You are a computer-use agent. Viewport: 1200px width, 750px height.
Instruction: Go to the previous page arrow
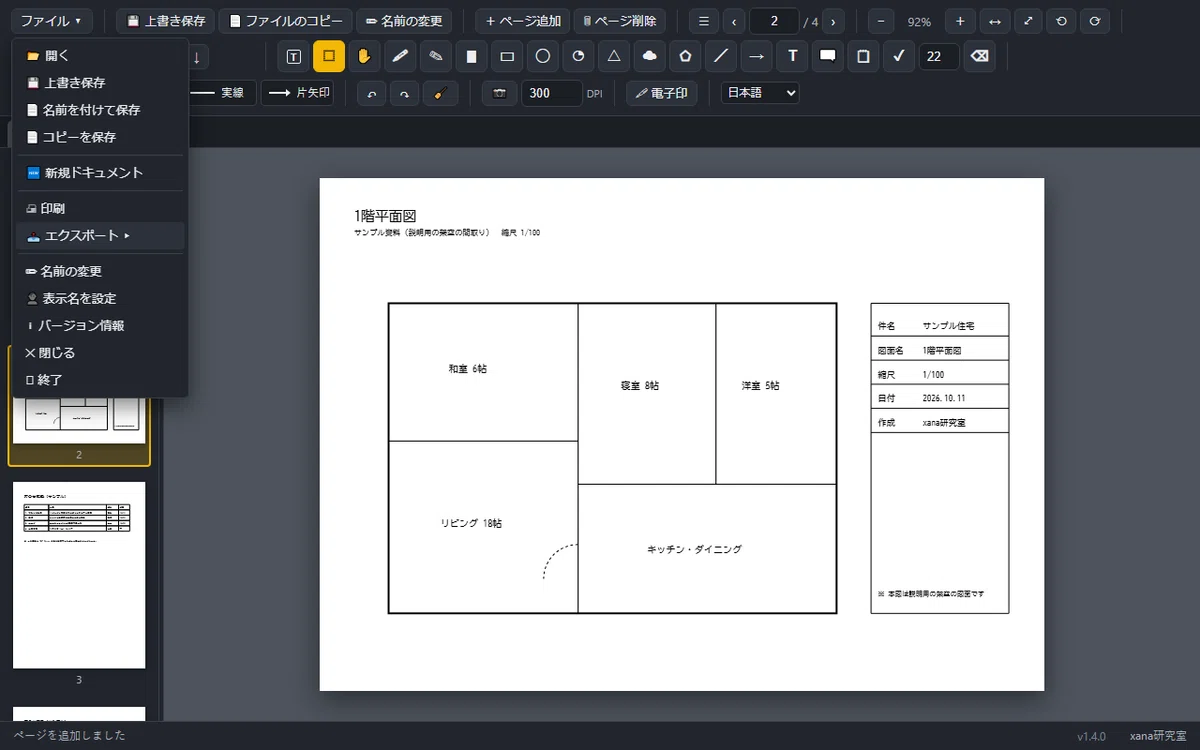(735, 21)
